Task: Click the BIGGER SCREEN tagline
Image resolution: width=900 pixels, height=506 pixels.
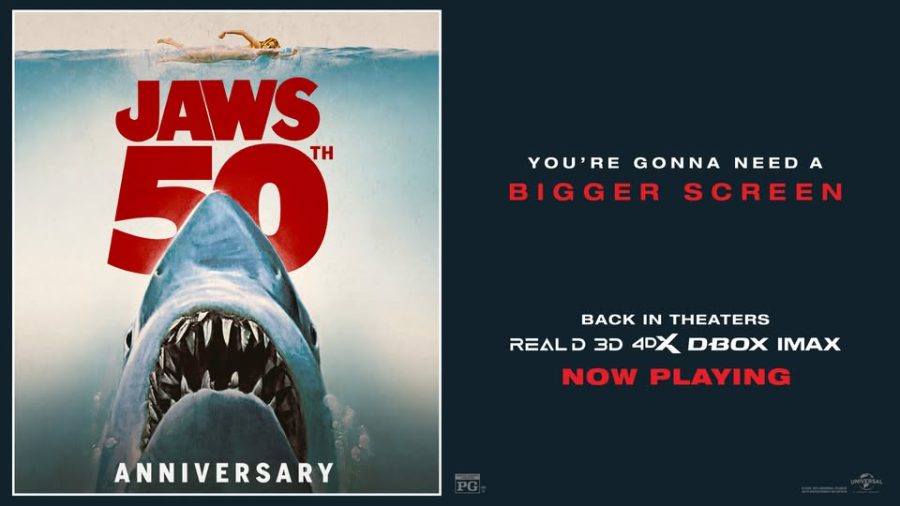Action: point(676,192)
